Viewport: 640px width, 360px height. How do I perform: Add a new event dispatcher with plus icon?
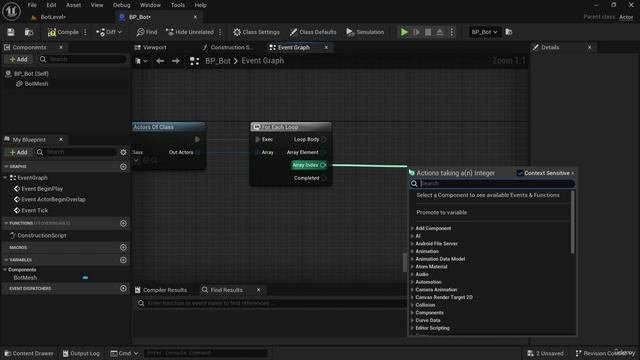[123, 288]
